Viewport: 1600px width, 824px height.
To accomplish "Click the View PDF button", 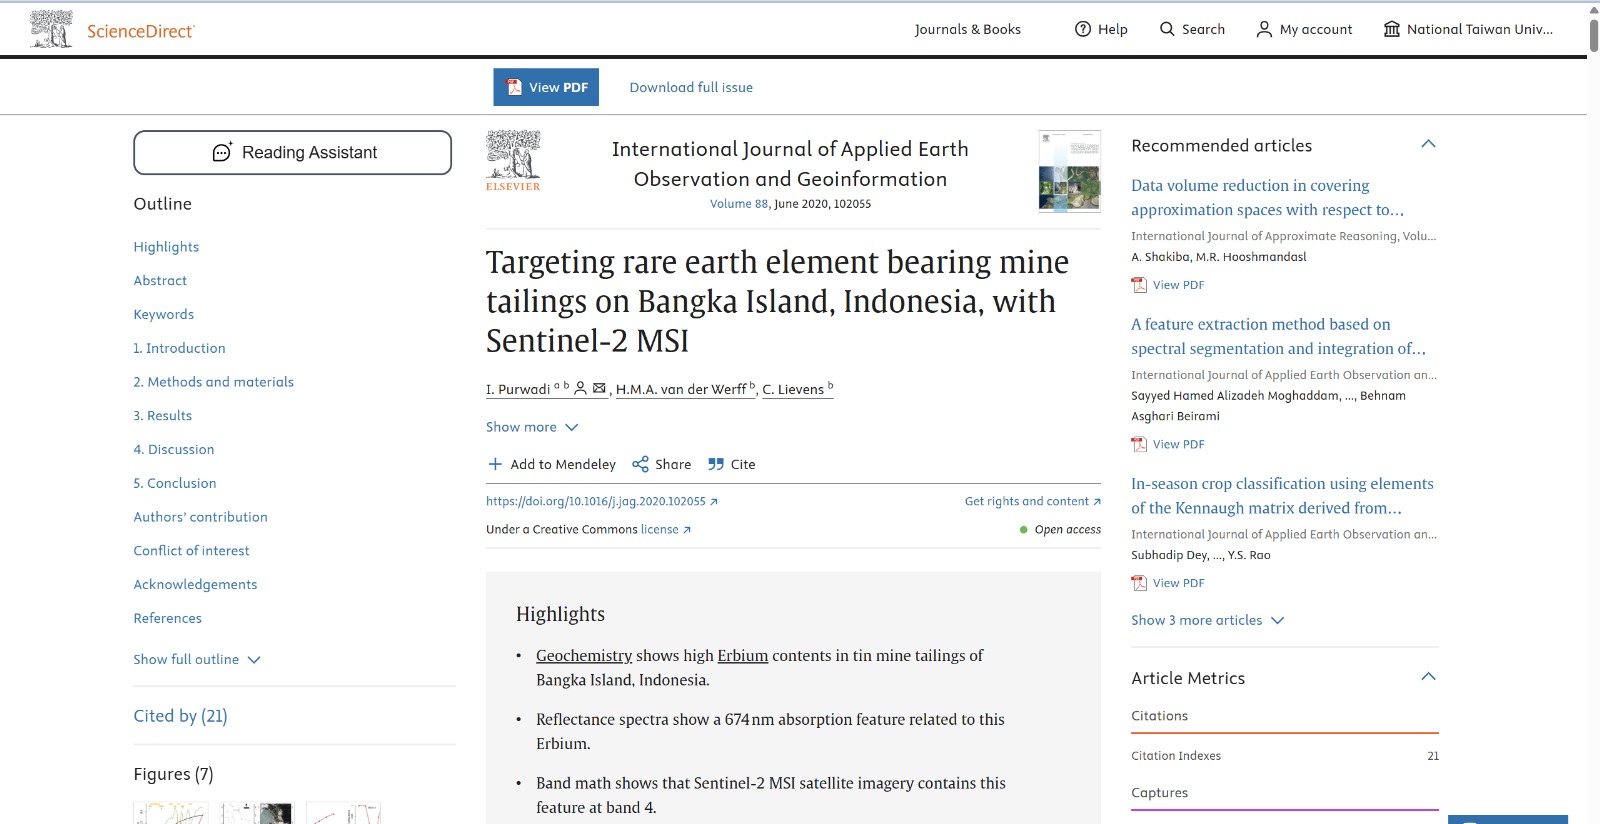I will tap(546, 87).
